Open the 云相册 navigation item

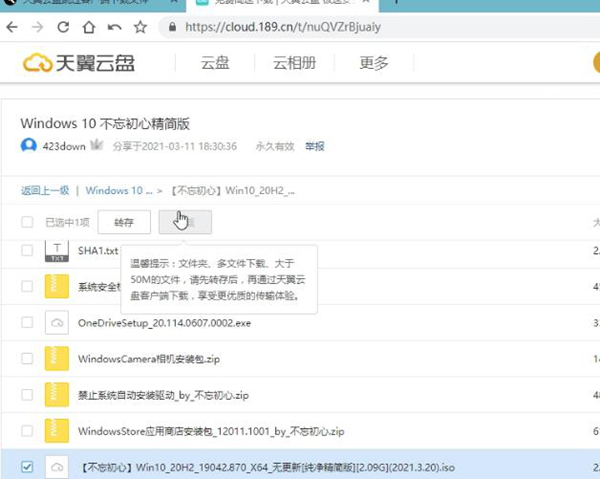294,63
